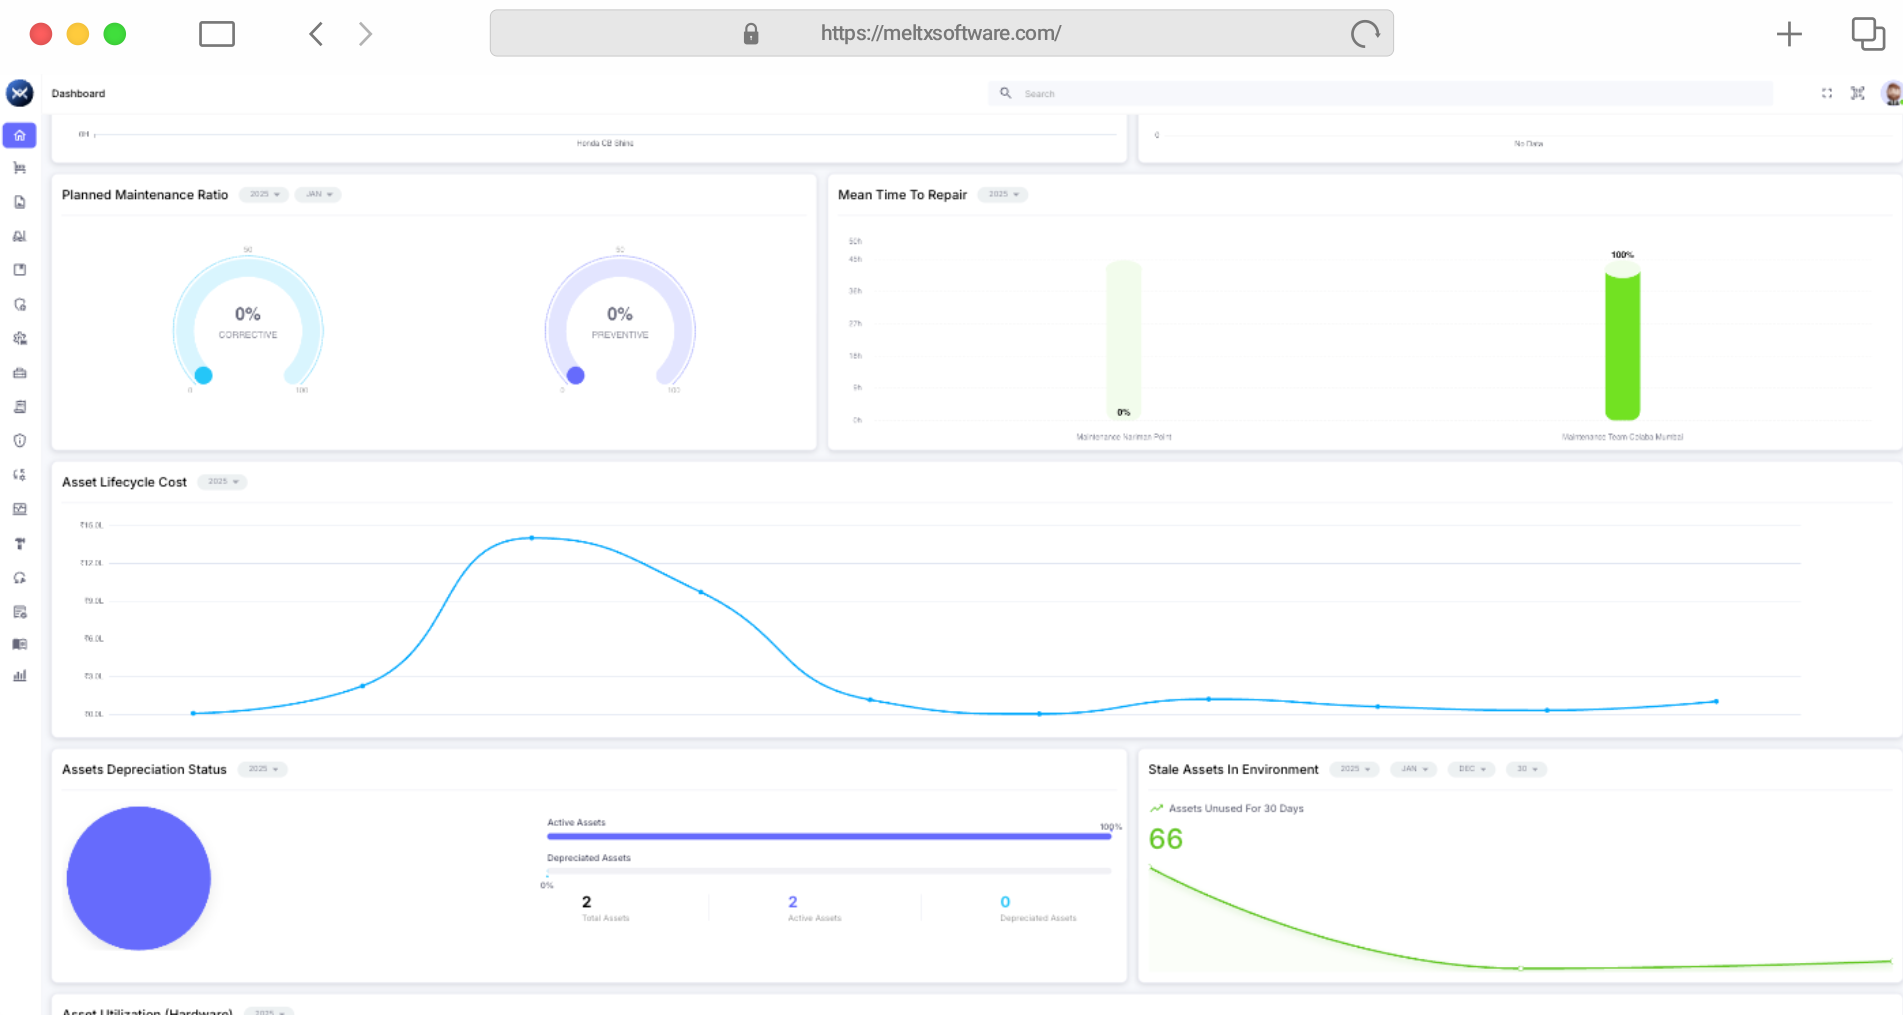Click the MeltX logo at top left
Viewport: 1903px width, 1015px height.
(20, 93)
